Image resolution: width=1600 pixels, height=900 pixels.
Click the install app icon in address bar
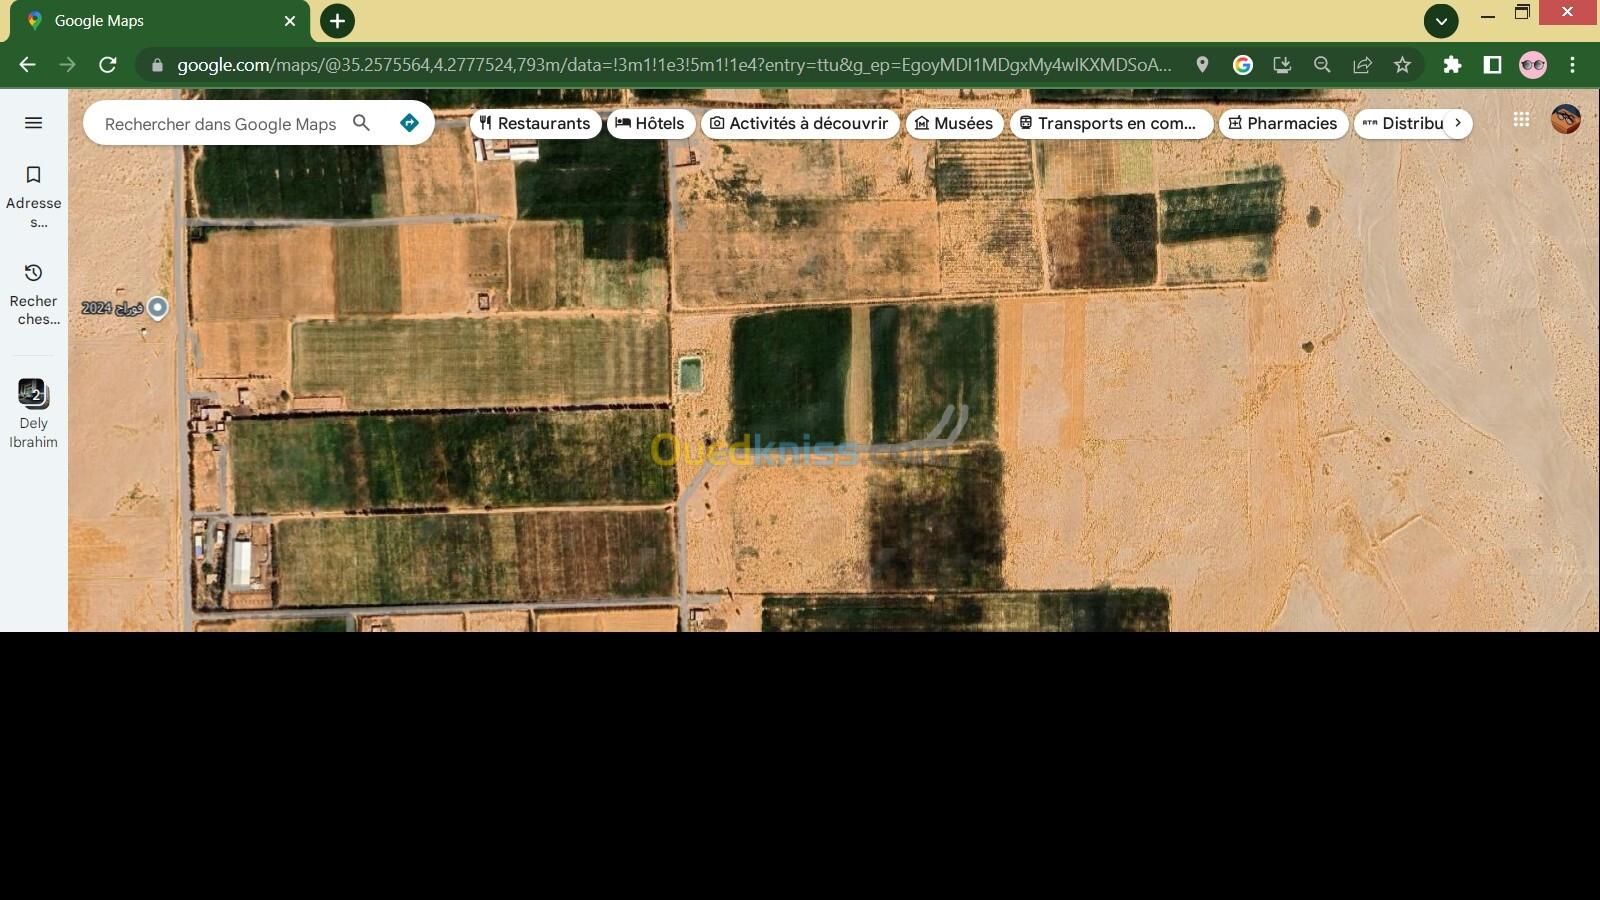1282,65
